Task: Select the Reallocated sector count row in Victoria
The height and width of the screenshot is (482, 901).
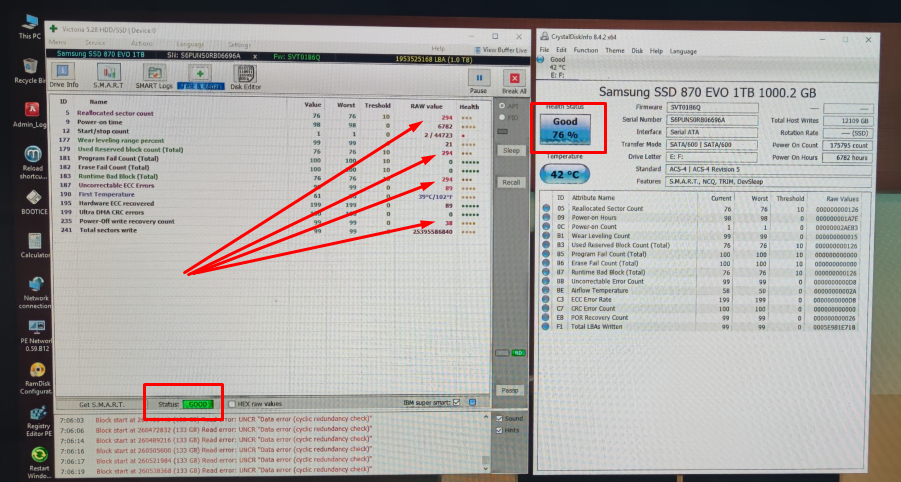Action: (270, 114)
